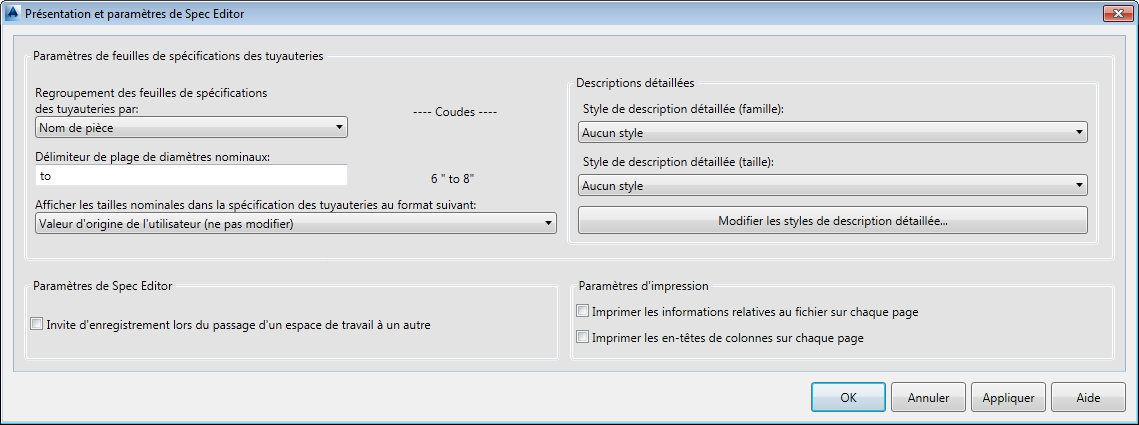This screenshot has width=1139, height=425.
Task: Click the '6" to 8"' range preview
Action: (x=452, y=179)
